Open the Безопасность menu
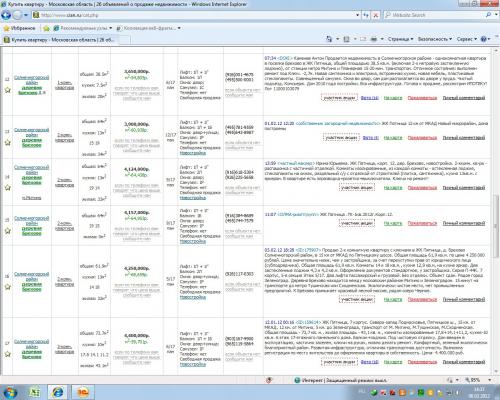This screenshot has width=500, height=400. coord(435,39)
